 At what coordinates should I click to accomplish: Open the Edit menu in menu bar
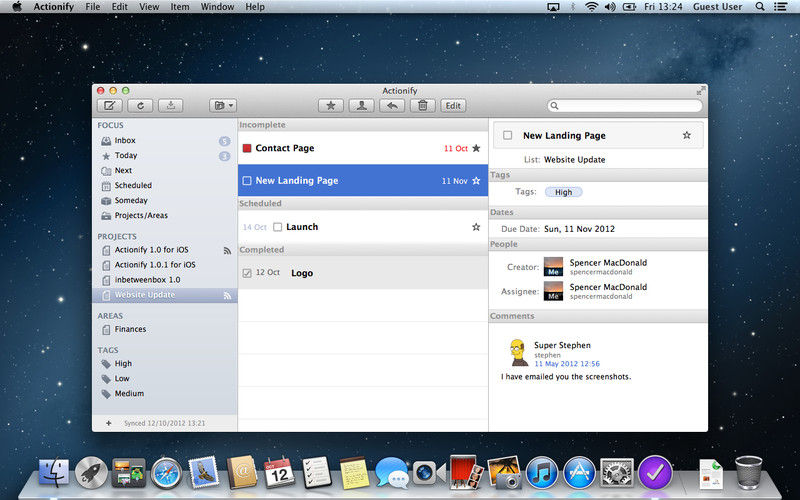(x=120, y=7)
